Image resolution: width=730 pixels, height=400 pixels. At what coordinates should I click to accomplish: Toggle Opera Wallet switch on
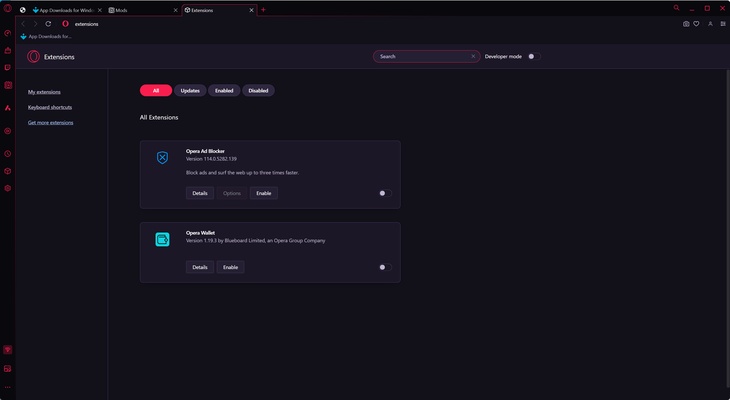point(385,267)
